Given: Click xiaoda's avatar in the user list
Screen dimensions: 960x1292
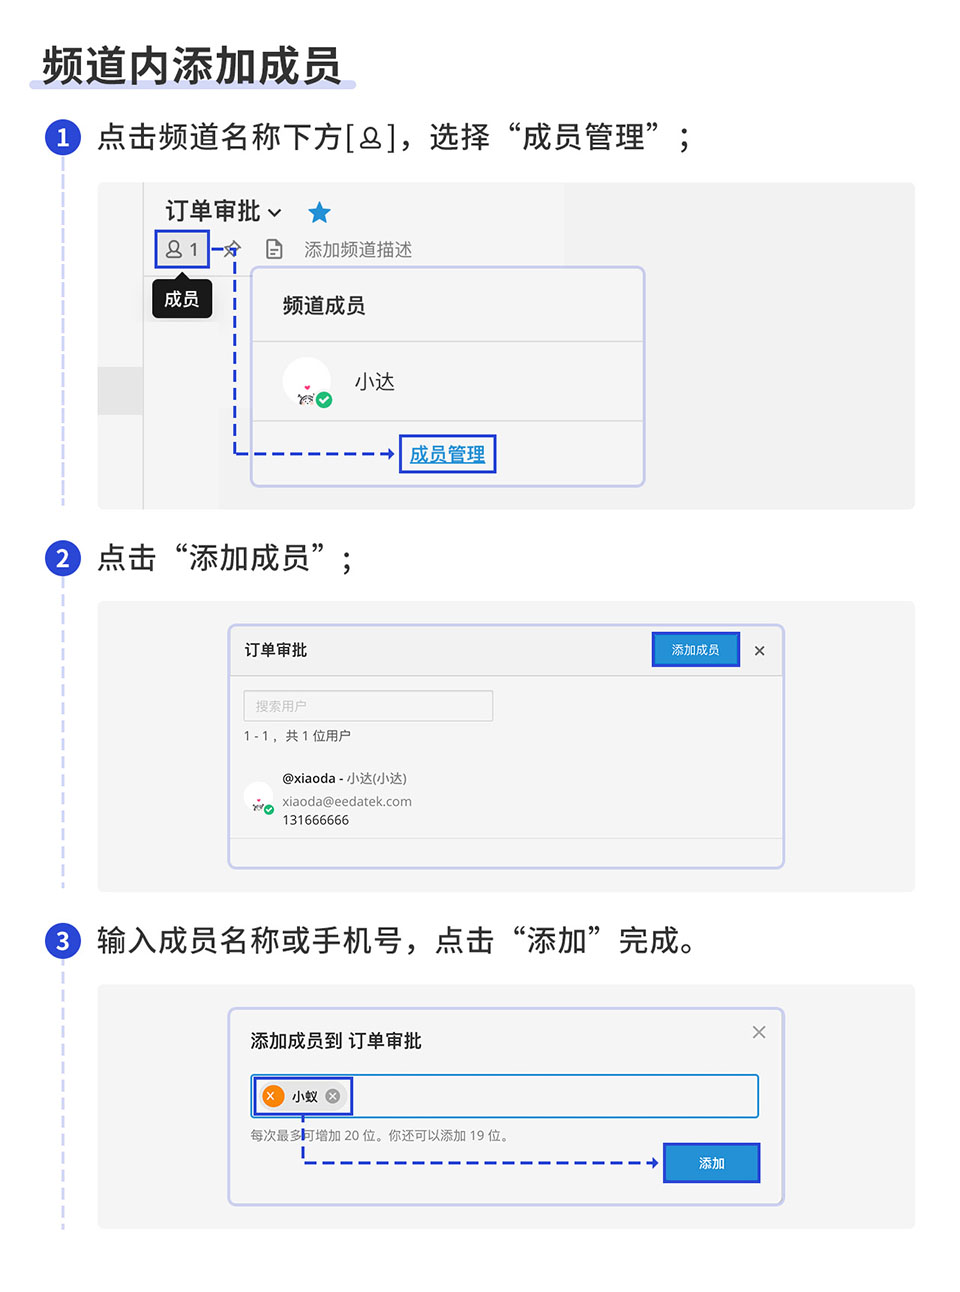Looking at the screenshot, I should [259, 798].
